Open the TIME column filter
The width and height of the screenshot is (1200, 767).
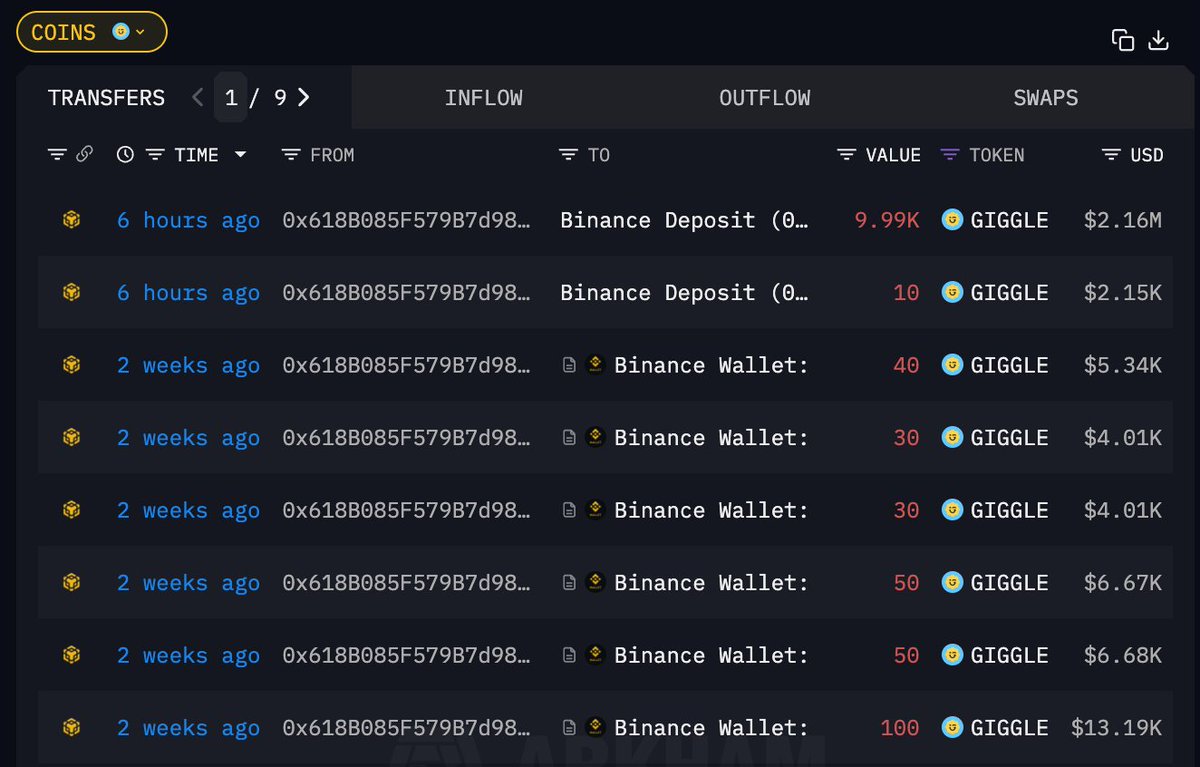point(155,155)
